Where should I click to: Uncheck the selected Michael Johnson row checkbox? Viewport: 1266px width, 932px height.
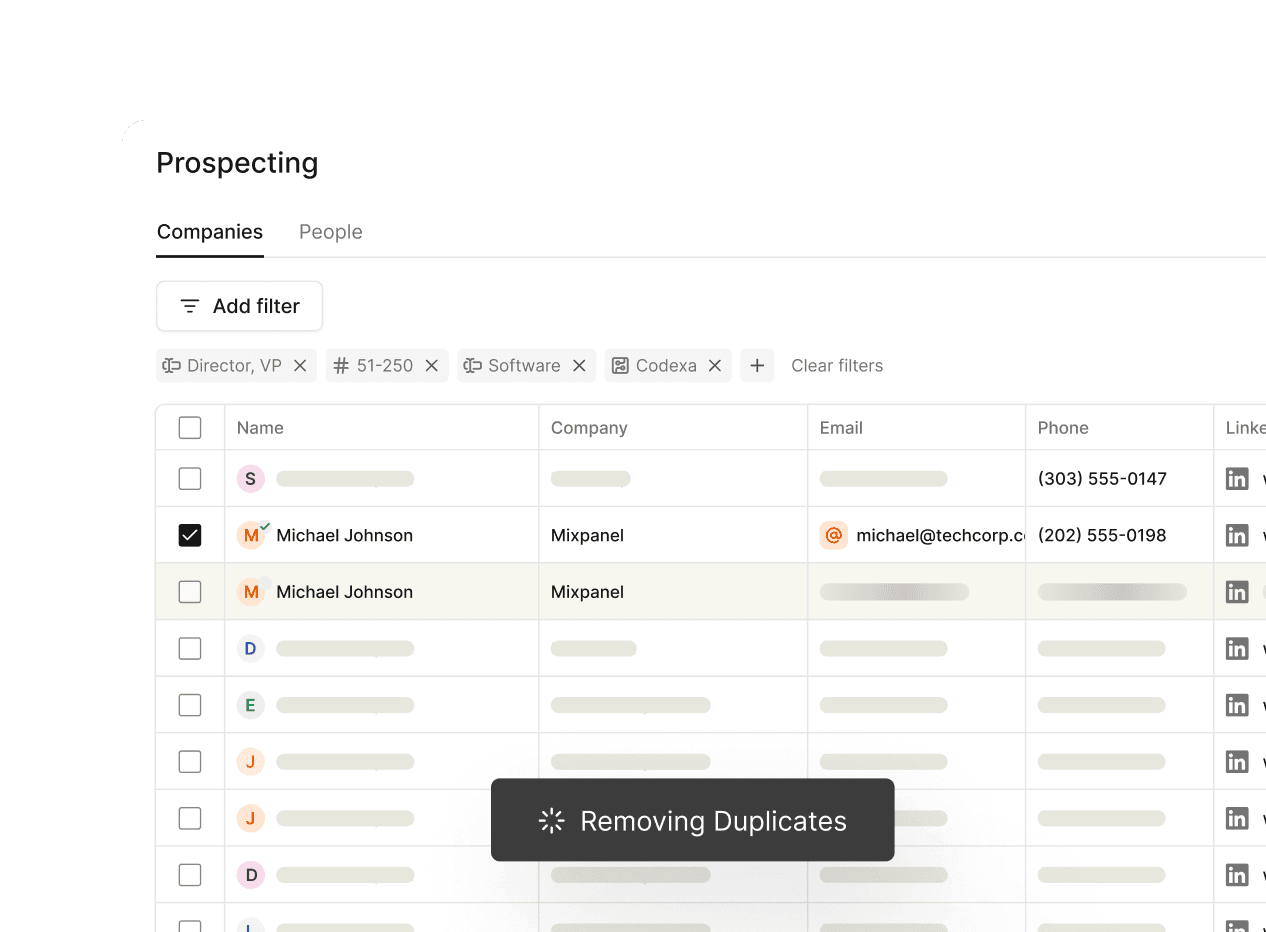click(x=190, y=535)
